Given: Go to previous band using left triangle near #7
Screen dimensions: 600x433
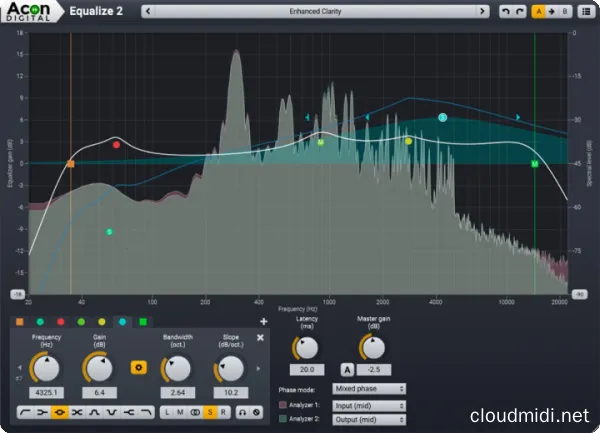Looking at the screenshot, I should (20, 368).
